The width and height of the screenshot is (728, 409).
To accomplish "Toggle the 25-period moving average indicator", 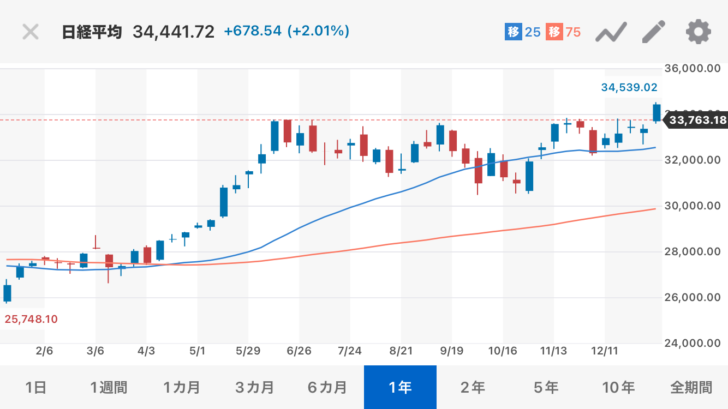I will 523,32.
